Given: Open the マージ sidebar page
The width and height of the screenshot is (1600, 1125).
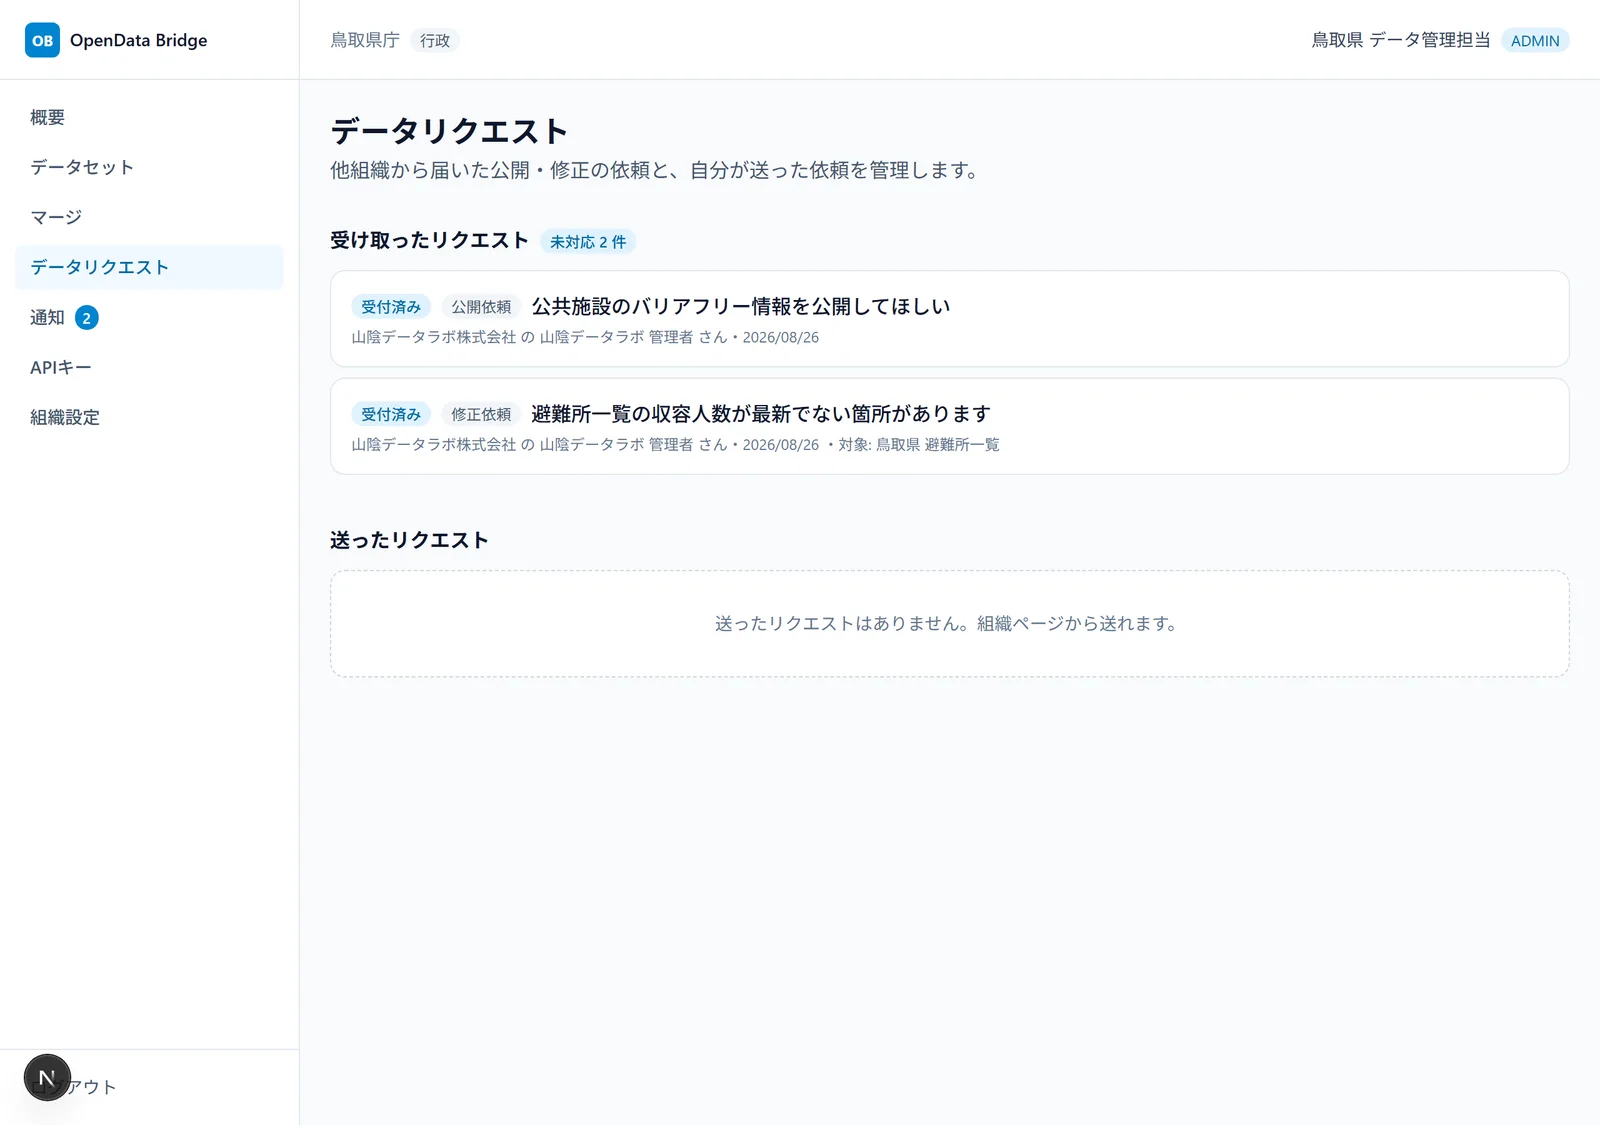Looking at the screenshot, I should click(x=149, y=217).
